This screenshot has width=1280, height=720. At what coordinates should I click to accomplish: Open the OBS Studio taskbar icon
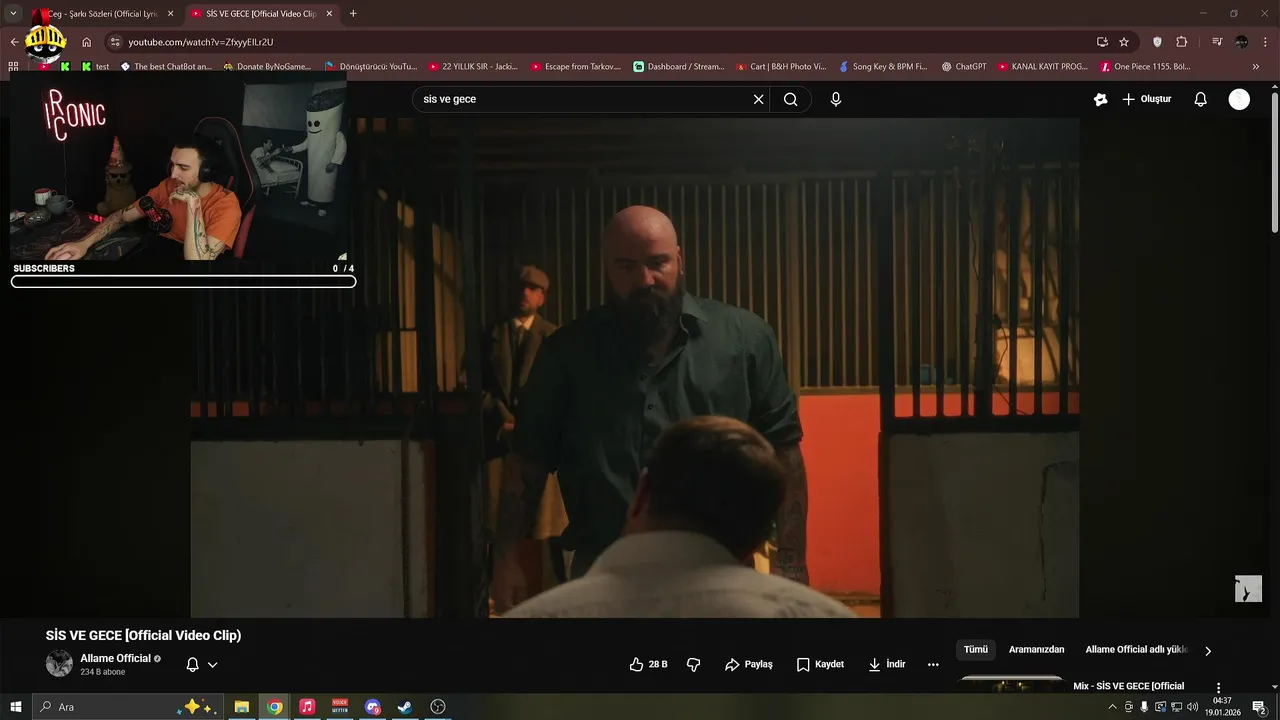pos(438,707)
